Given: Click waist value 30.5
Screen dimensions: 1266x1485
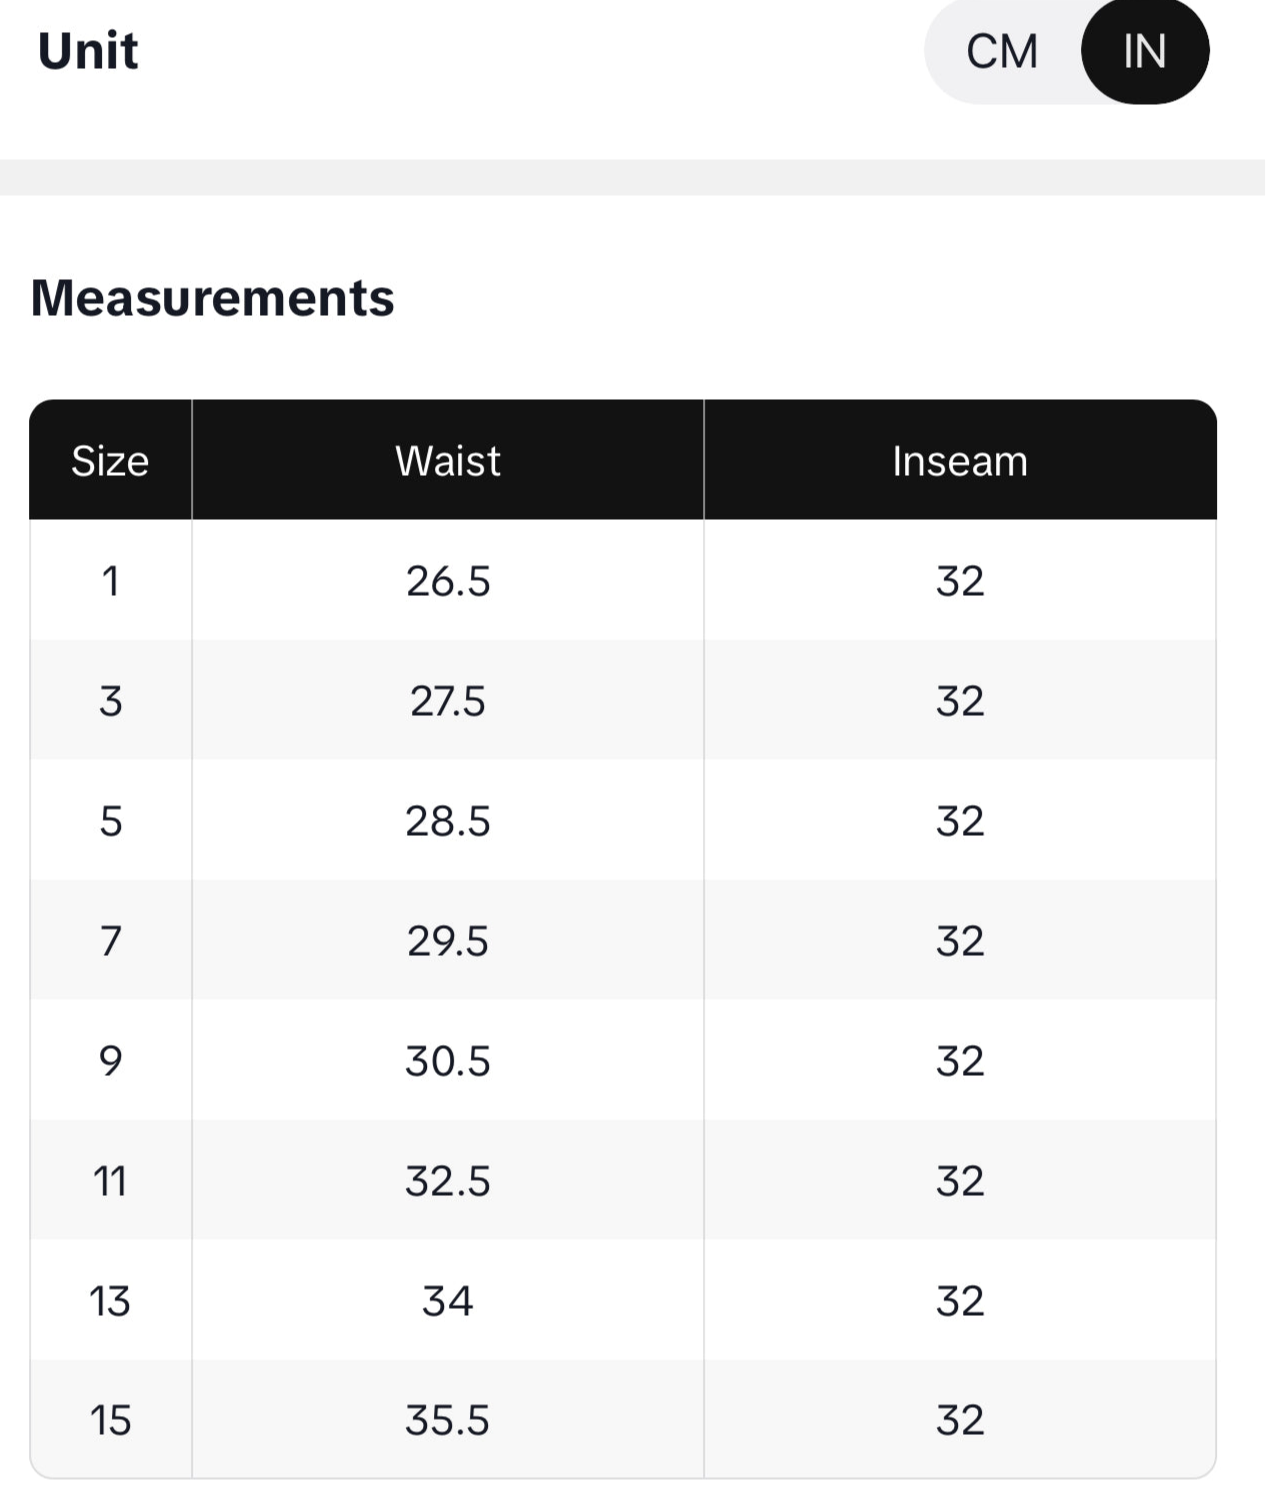Looking at the screenshot, I should [447, 1061].
